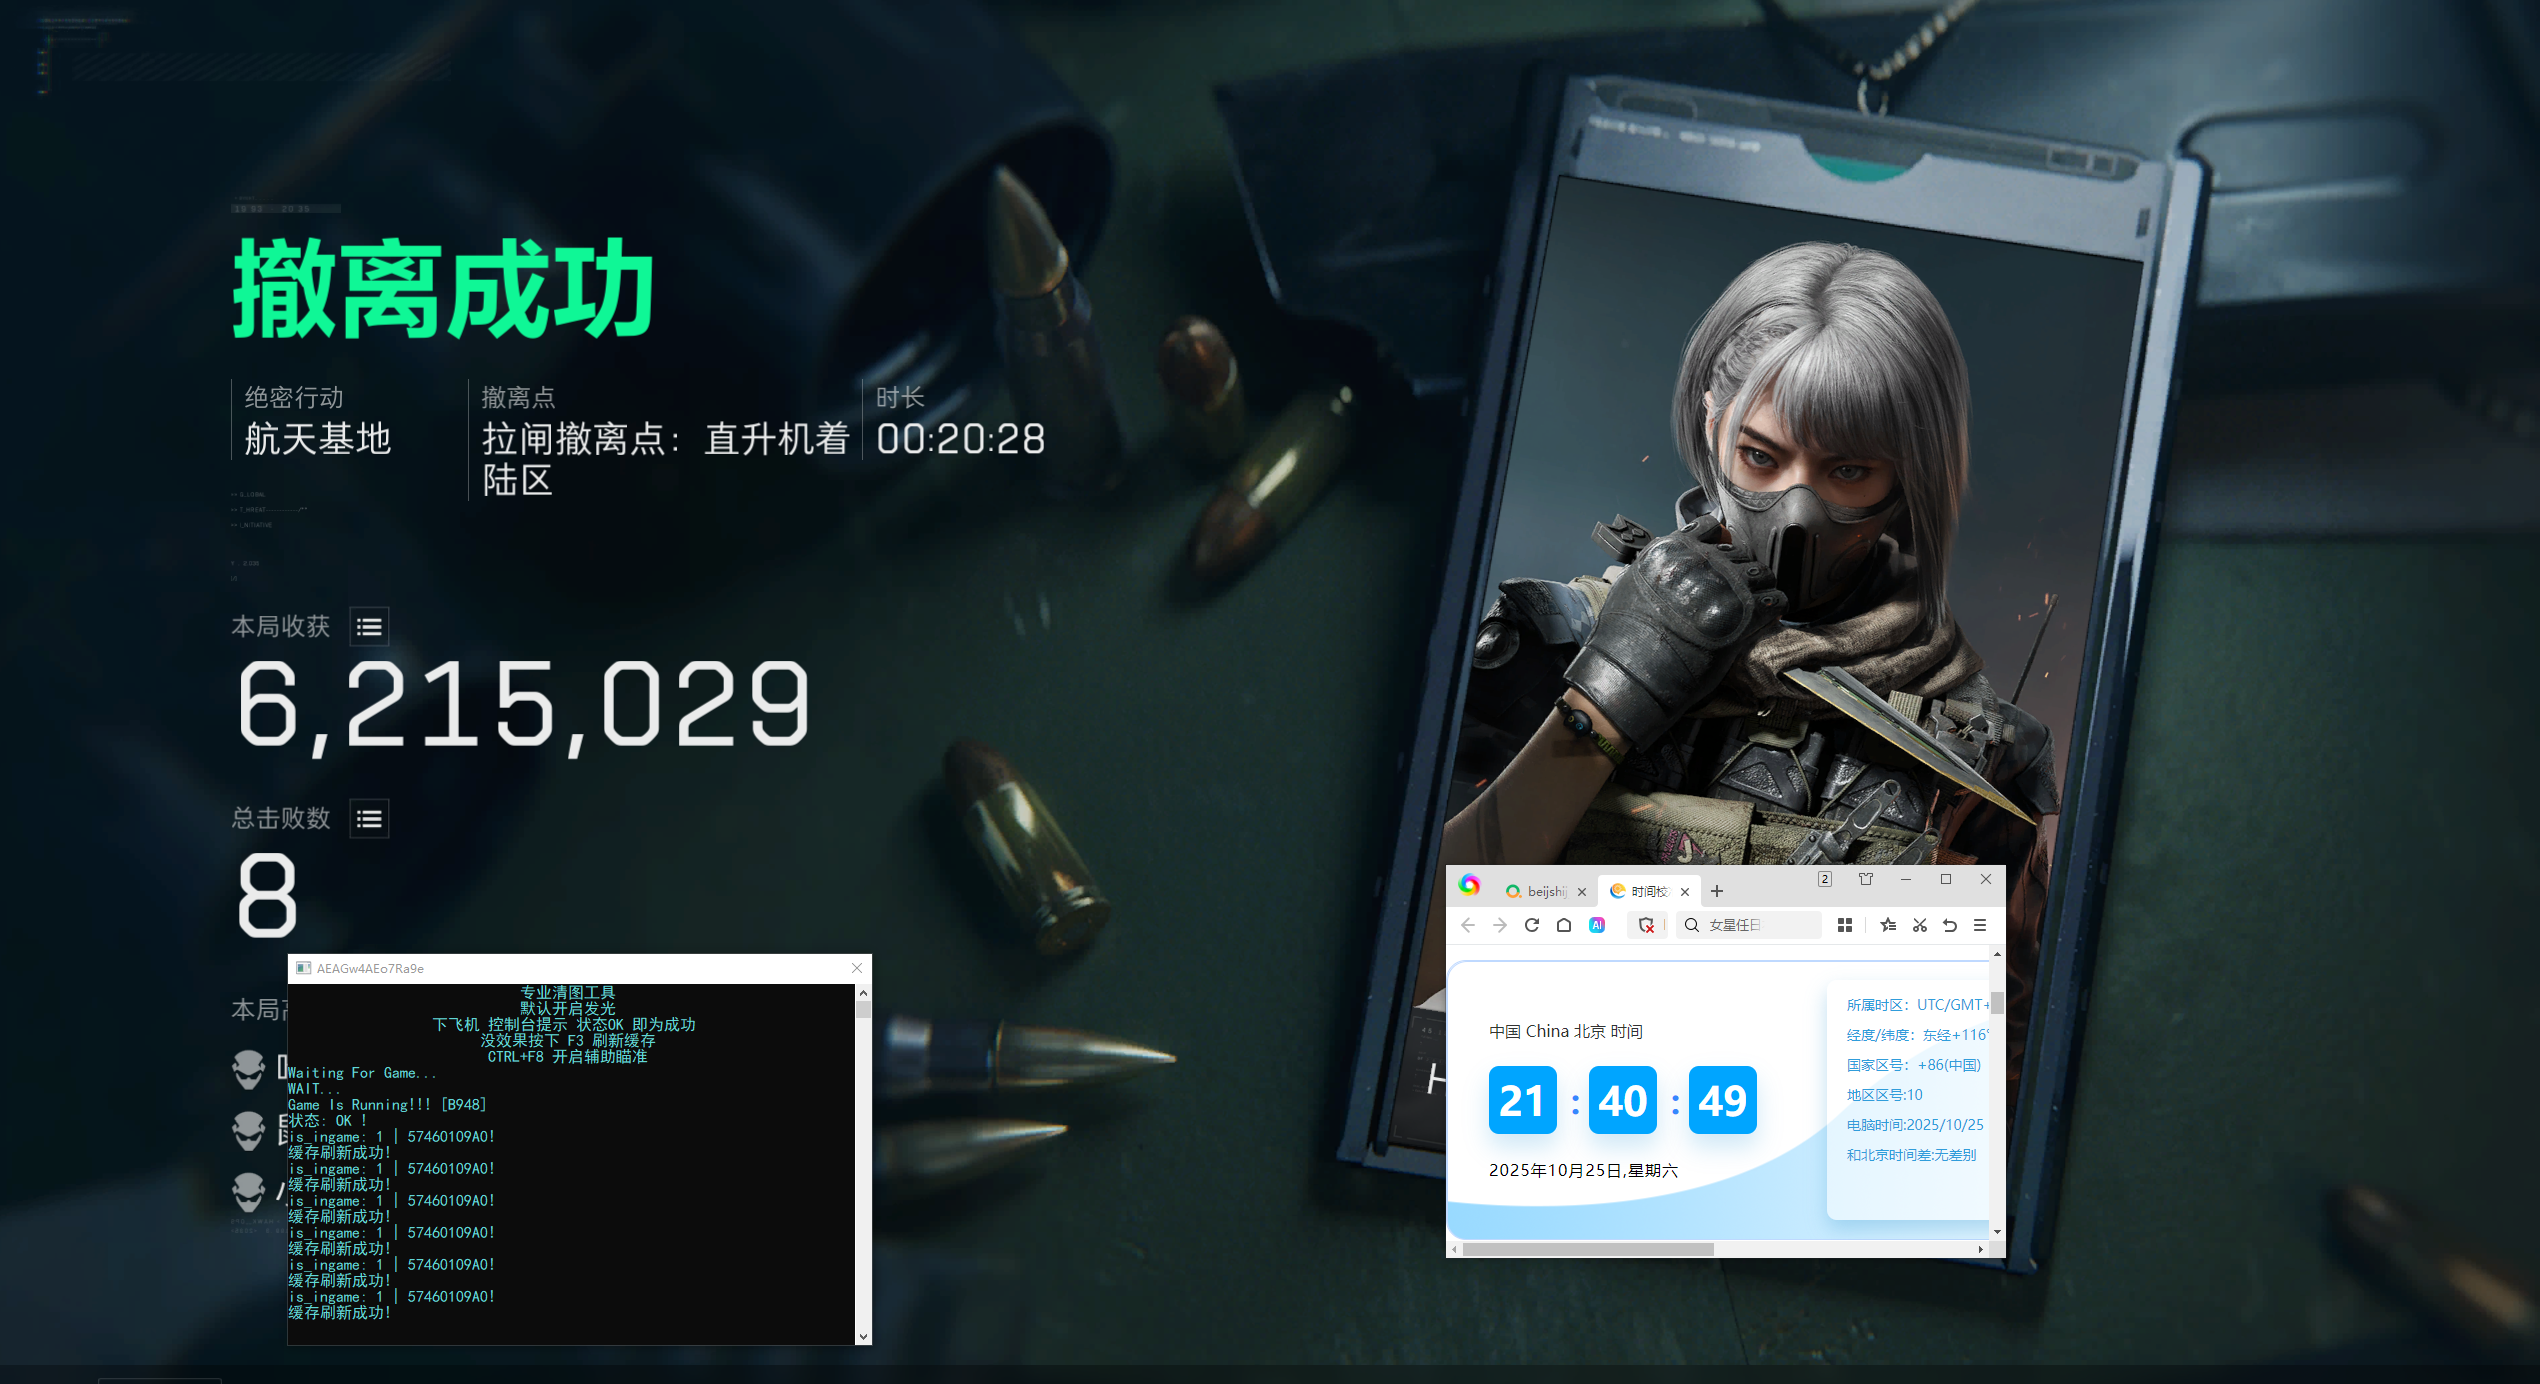This screenshot has width=2540, height=1384.
Task: Go to the browser home page
Action: coord(1564,925)
